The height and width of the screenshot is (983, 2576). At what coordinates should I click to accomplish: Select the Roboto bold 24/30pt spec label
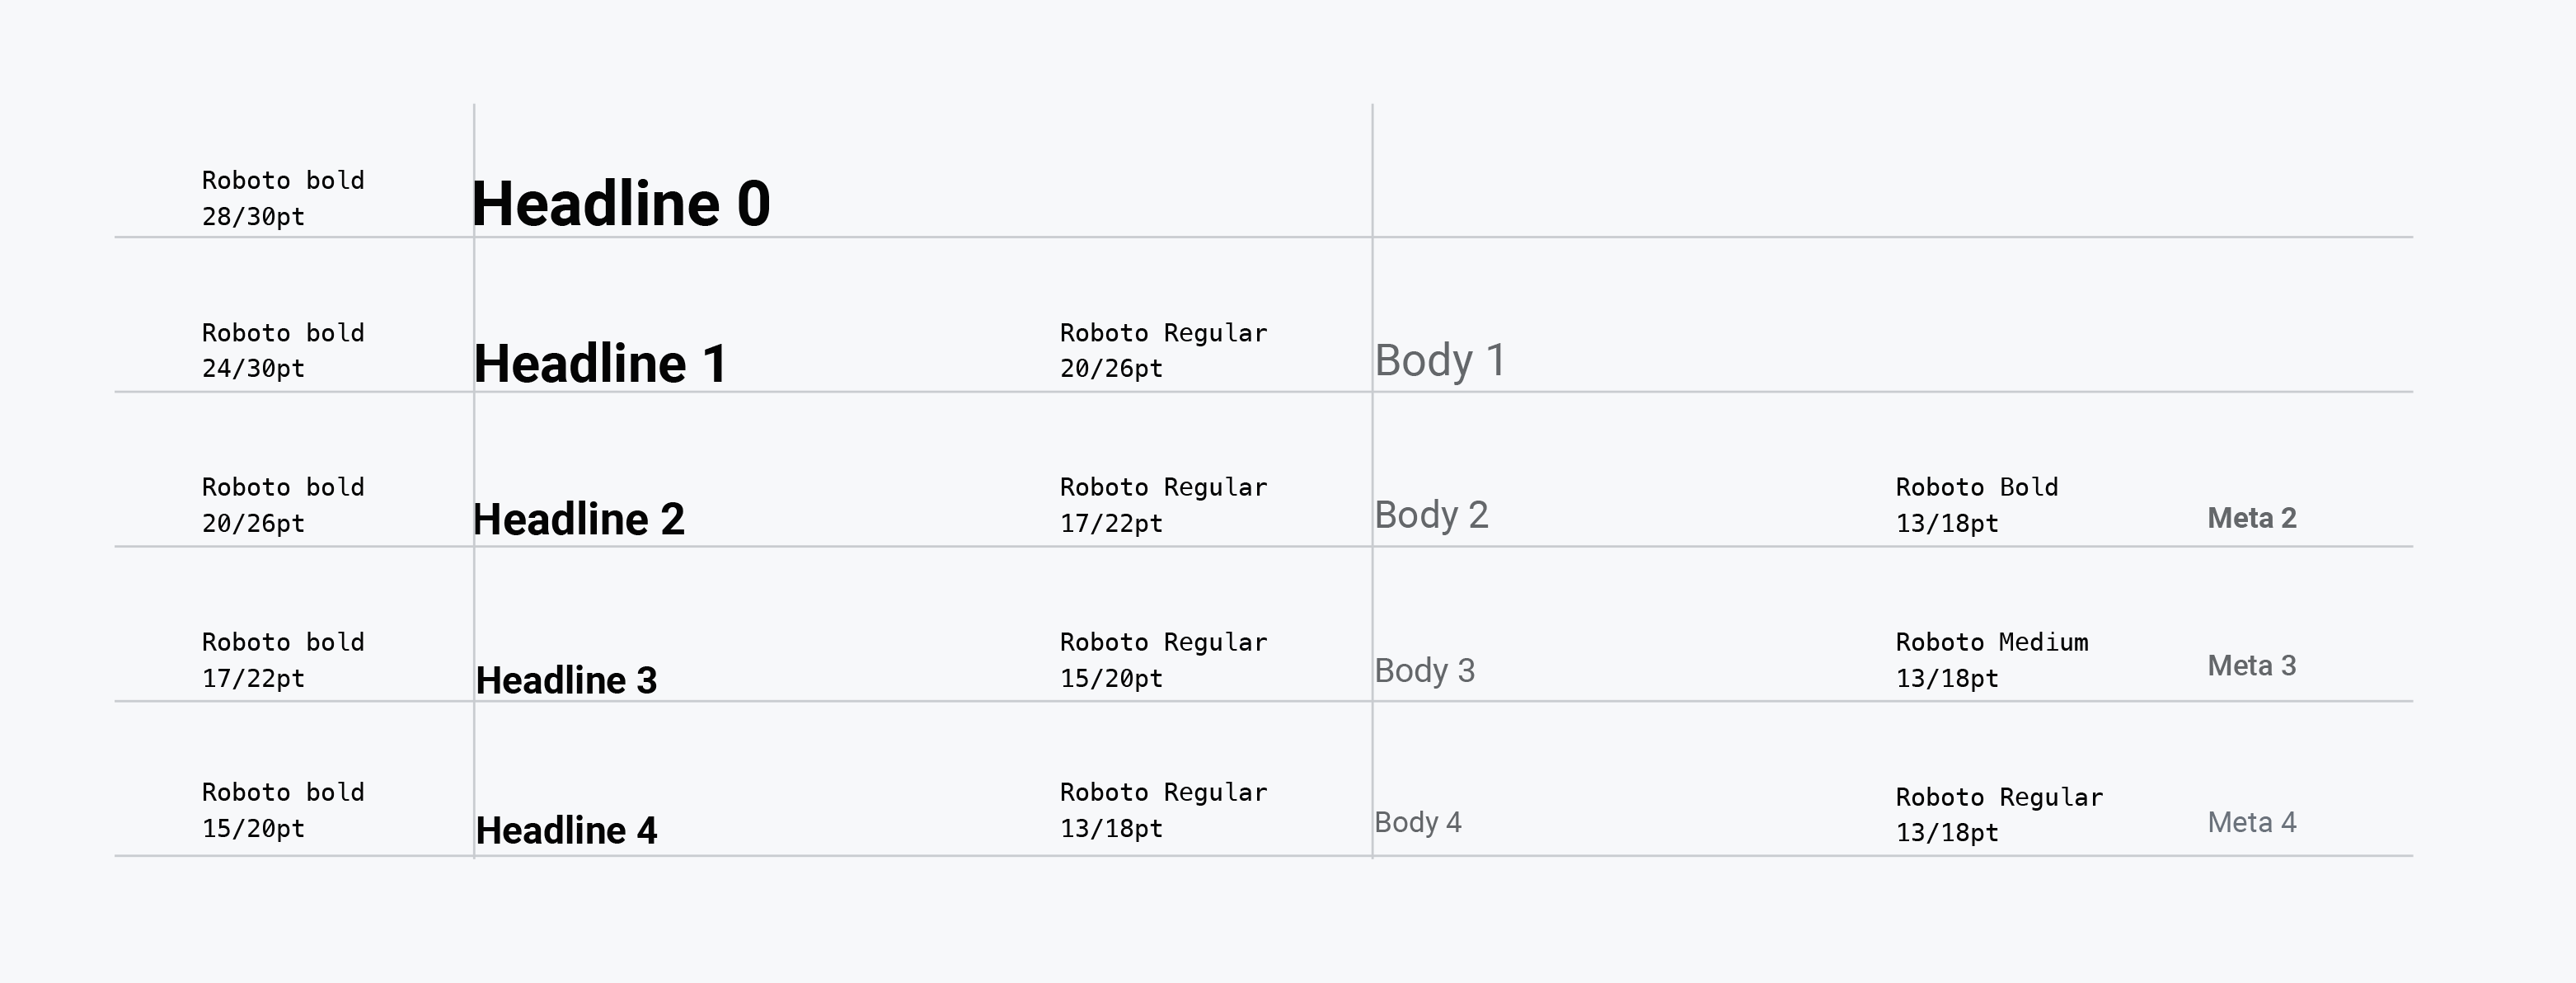point(283,350)
